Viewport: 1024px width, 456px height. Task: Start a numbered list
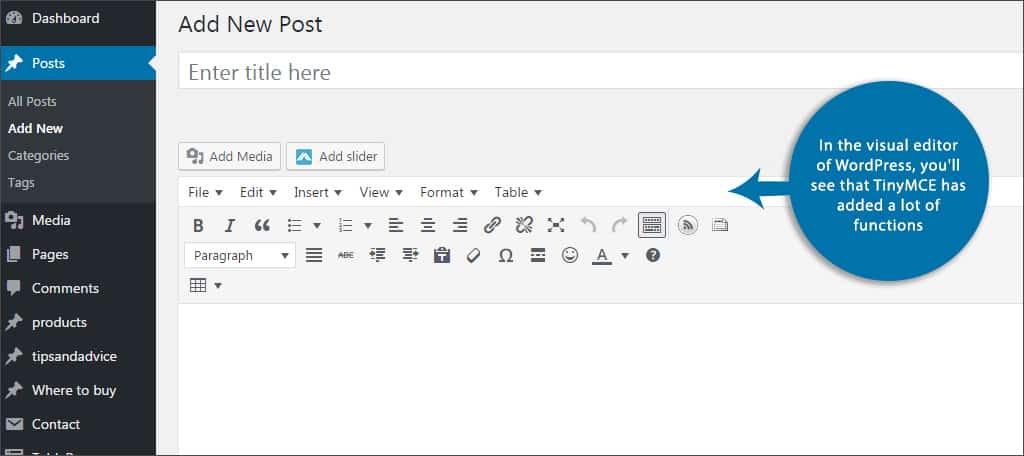[345, 226]
